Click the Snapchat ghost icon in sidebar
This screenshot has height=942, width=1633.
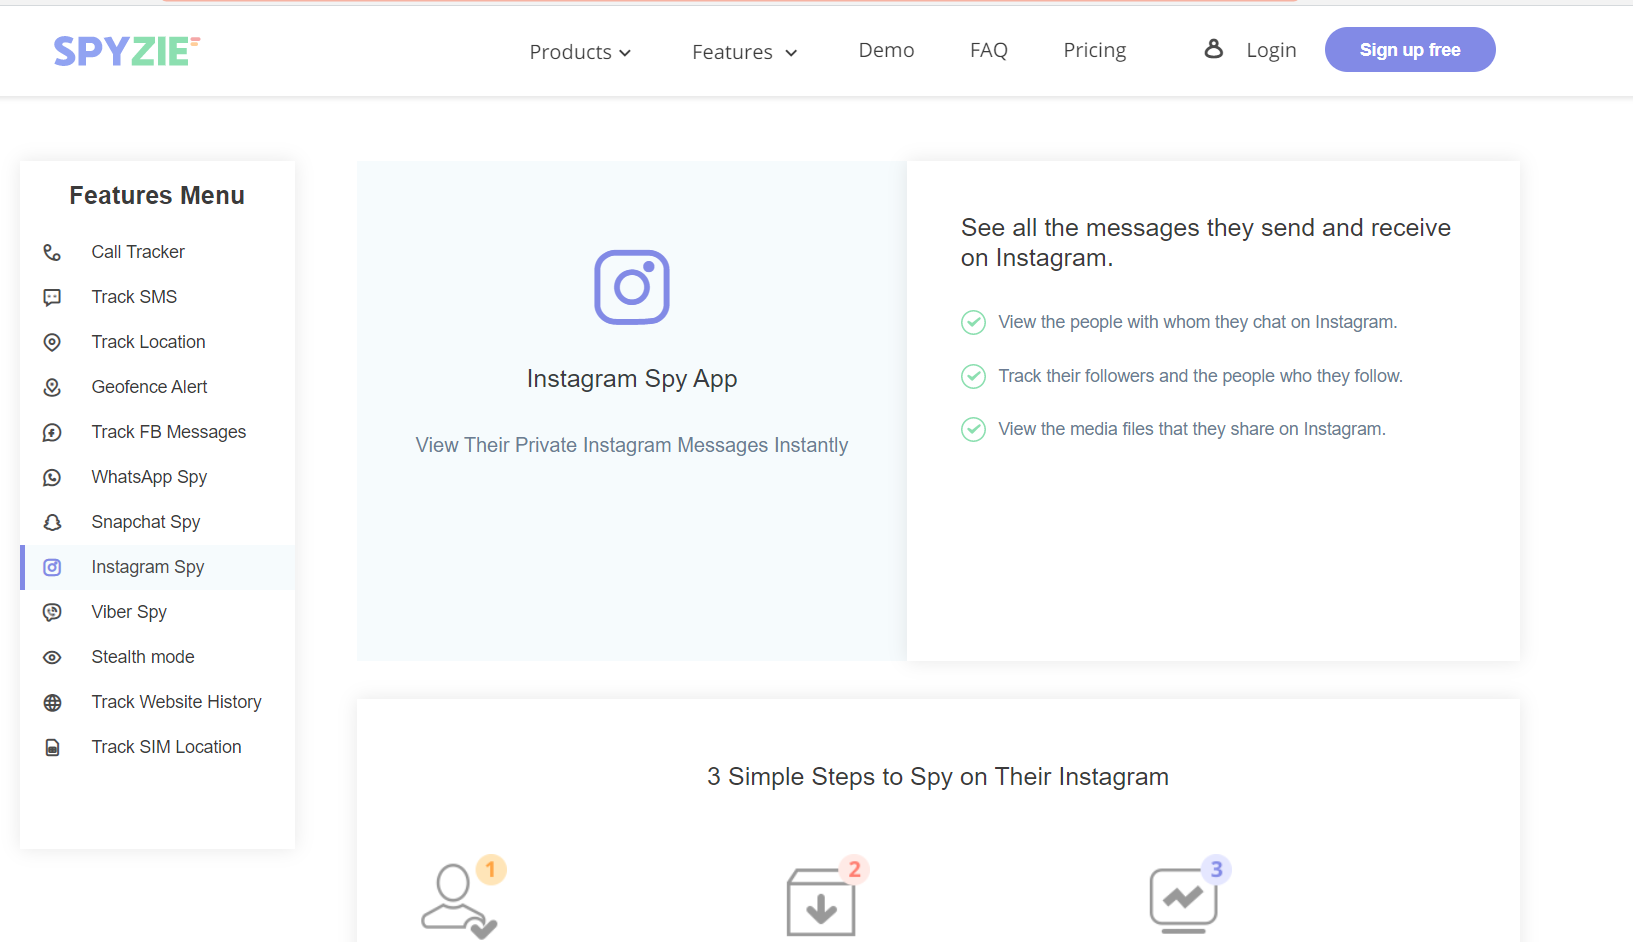(x=52, y=522)
